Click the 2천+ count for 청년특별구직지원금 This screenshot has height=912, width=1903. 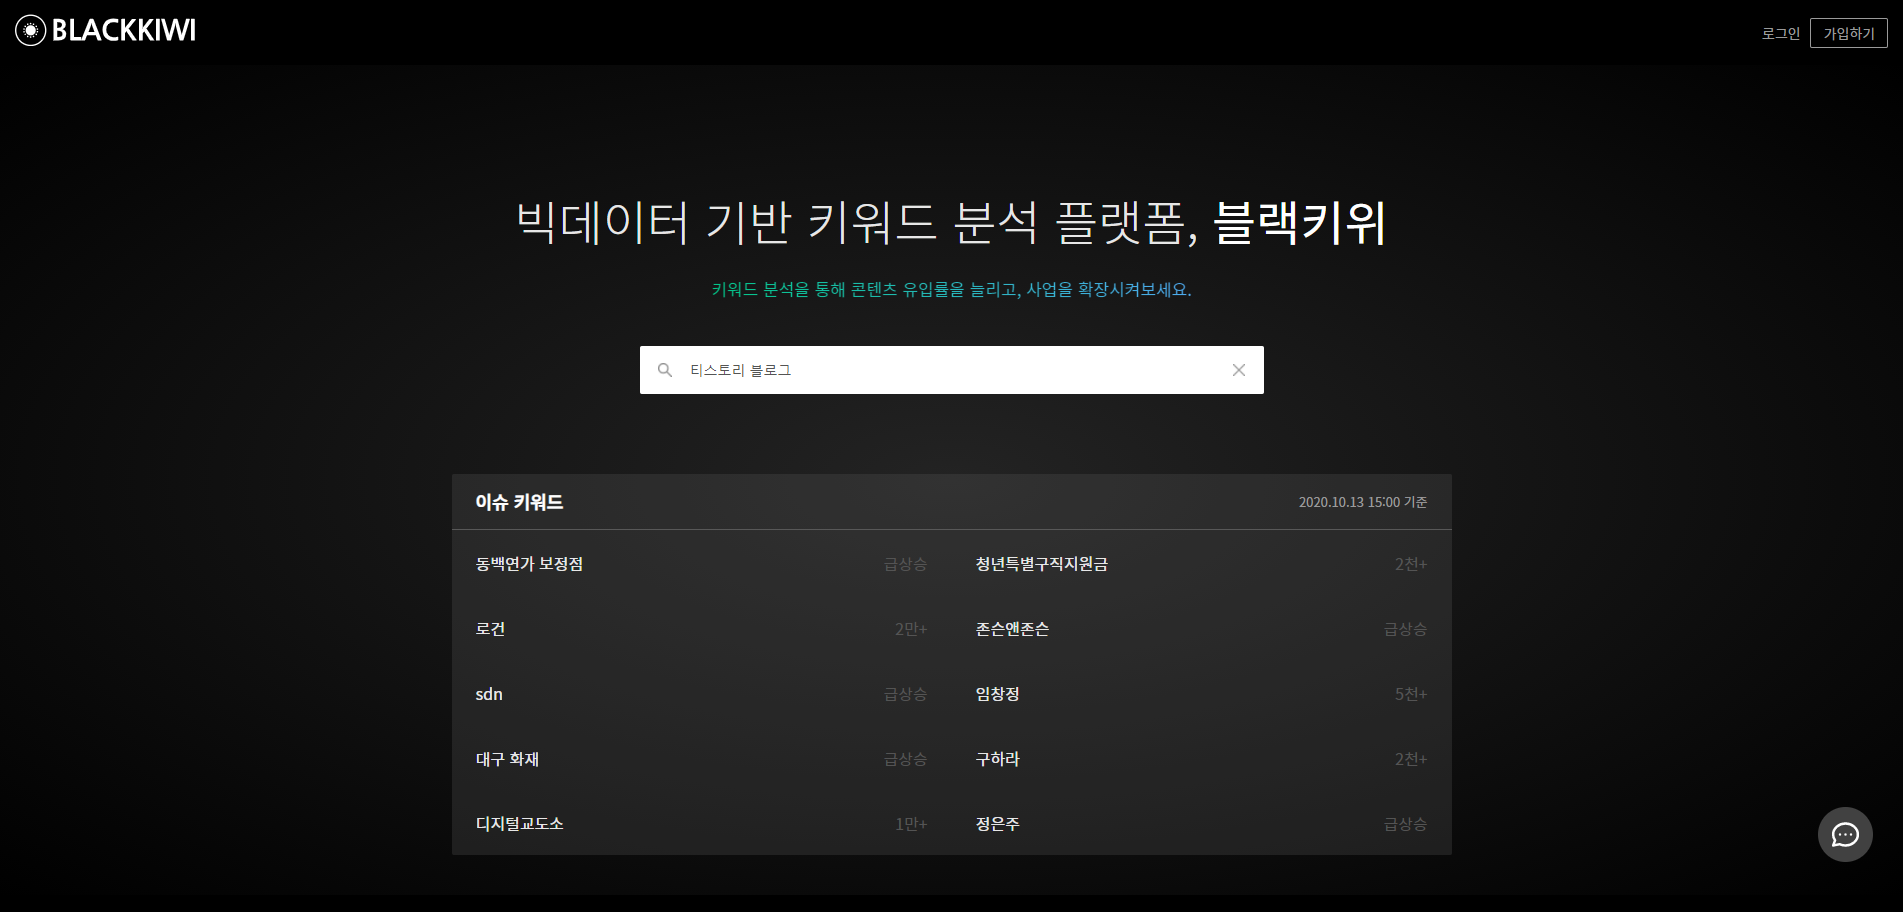pos(1411,564)
